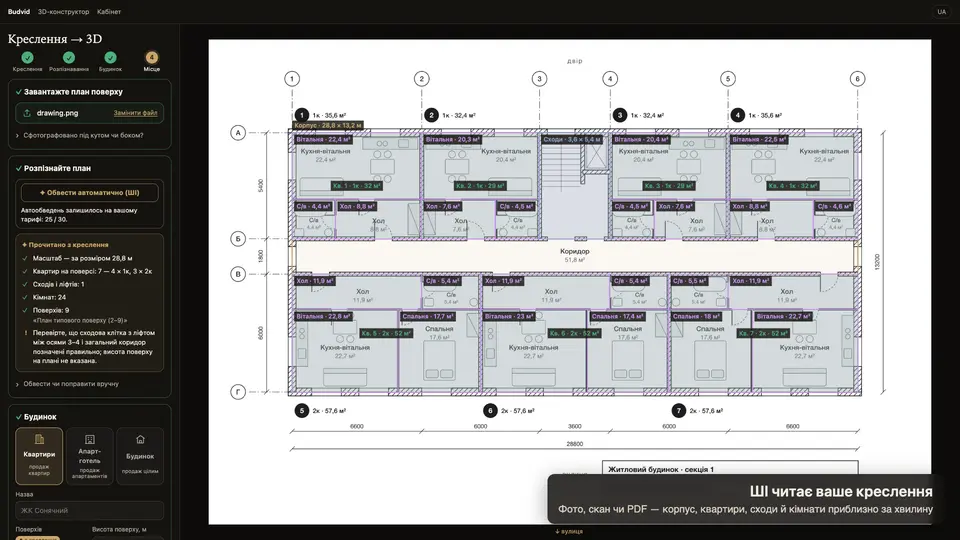Click 'Сходів і ліфтів: 1' row

58,284
